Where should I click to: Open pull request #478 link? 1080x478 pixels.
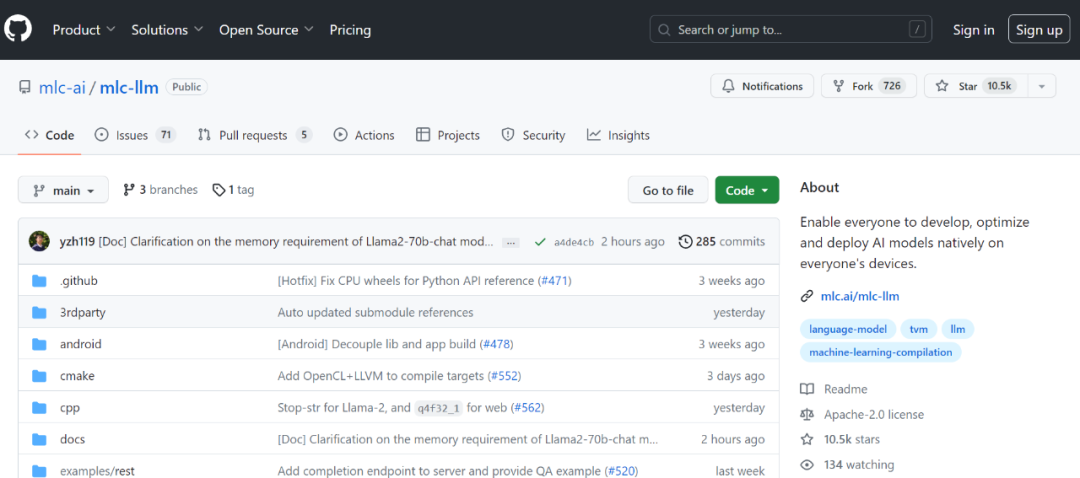[496, 344]
